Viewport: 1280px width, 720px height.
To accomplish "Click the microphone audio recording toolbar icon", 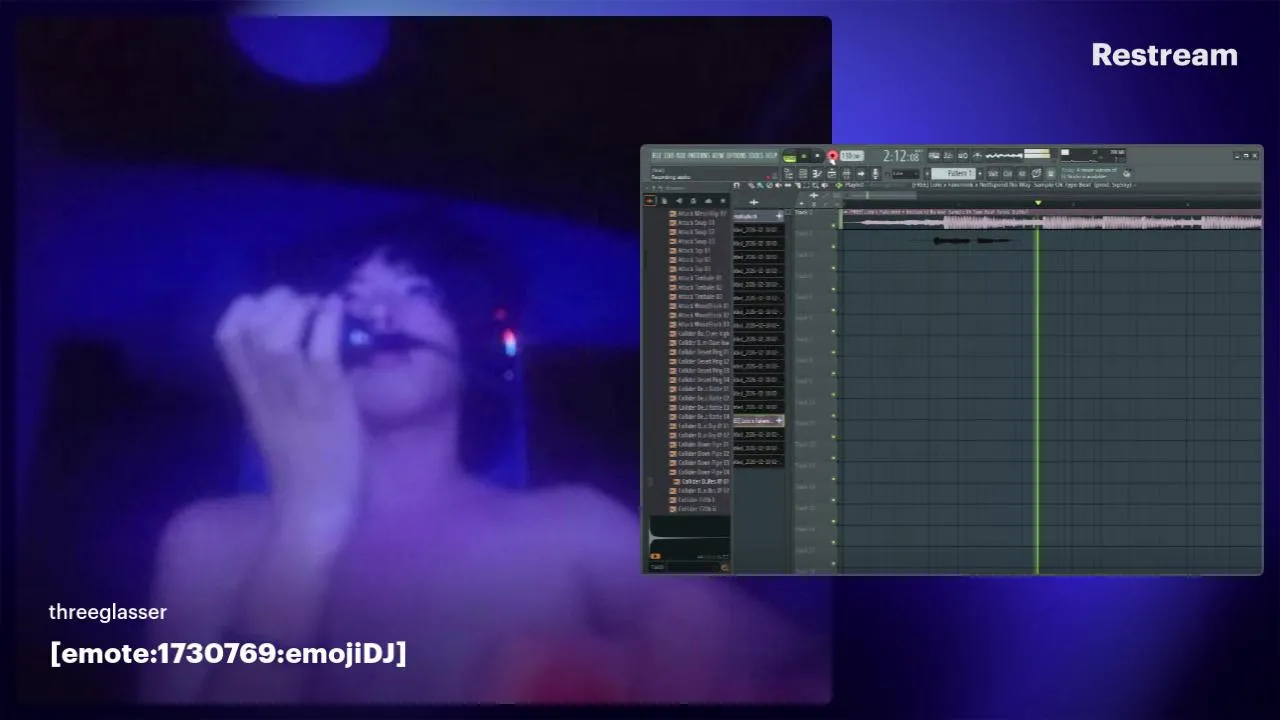I will pos(875,174).
